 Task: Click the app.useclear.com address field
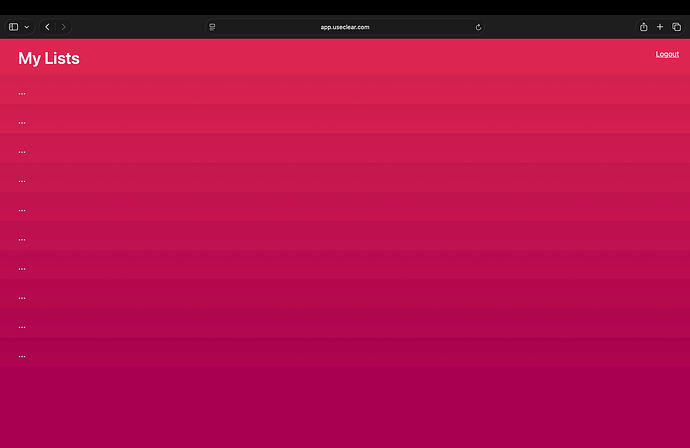(x=345, y=27)
